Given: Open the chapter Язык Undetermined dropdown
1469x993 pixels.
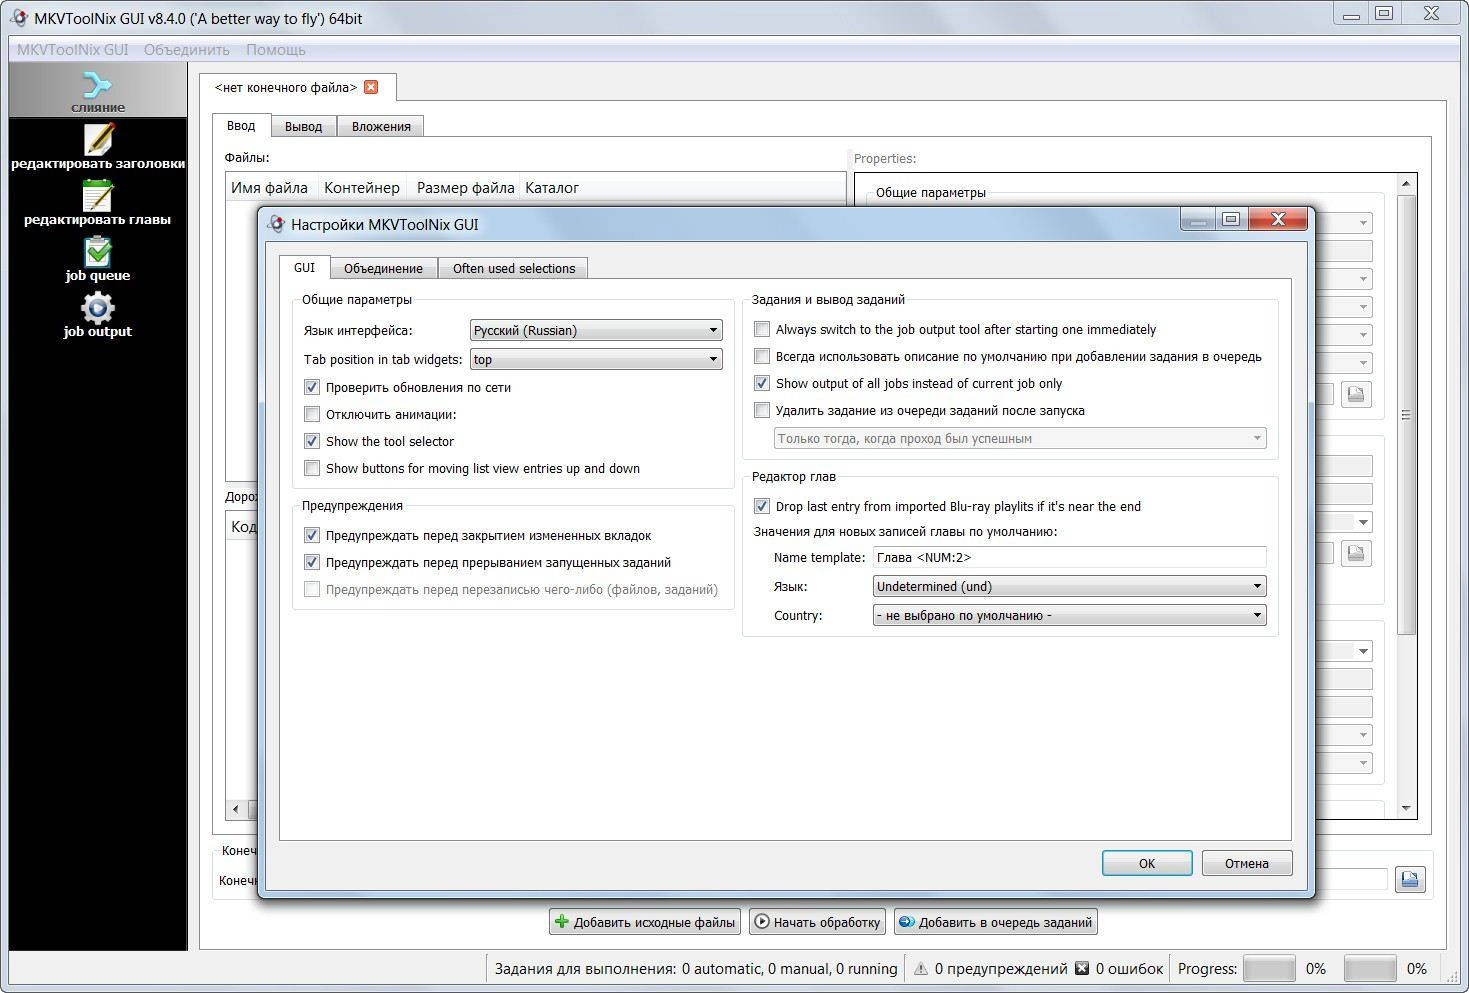Looking at the screenshot, I should (1070, 586).
